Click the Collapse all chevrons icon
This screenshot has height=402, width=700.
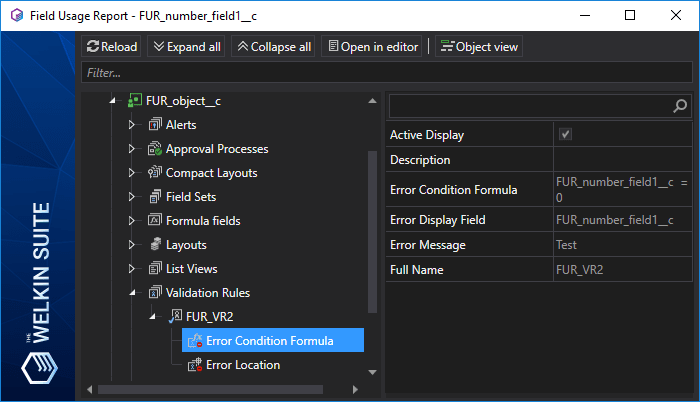point(243,46)
